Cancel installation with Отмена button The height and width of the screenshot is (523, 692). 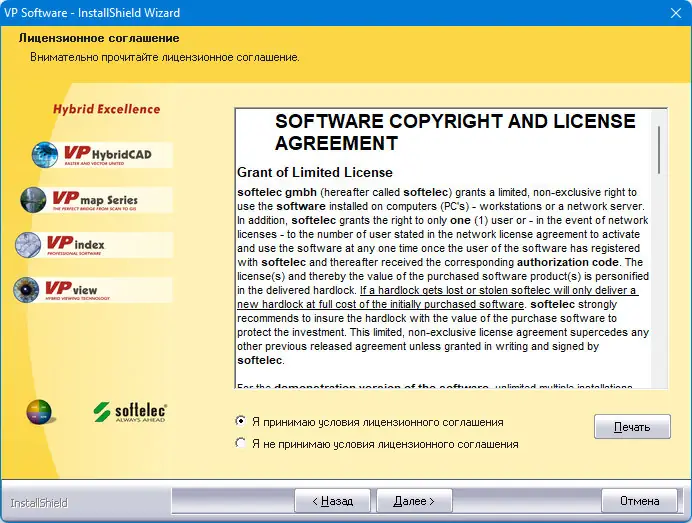639,501
